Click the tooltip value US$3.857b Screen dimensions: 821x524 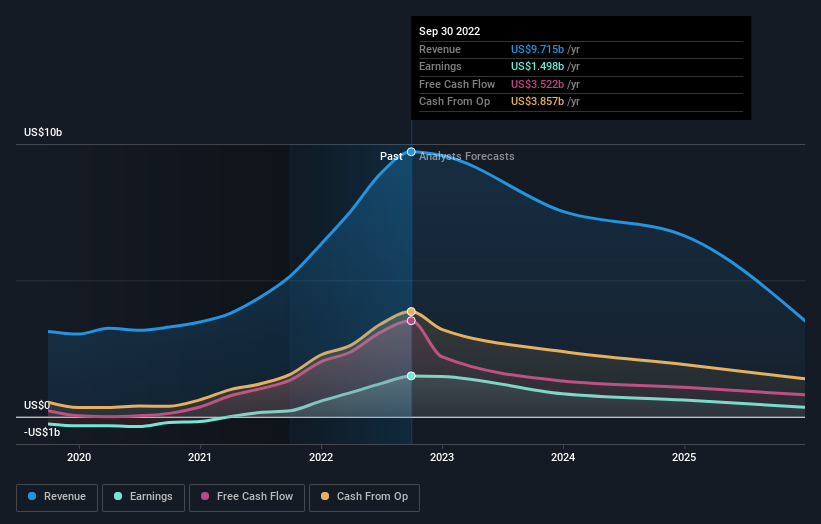click(537, 102)
